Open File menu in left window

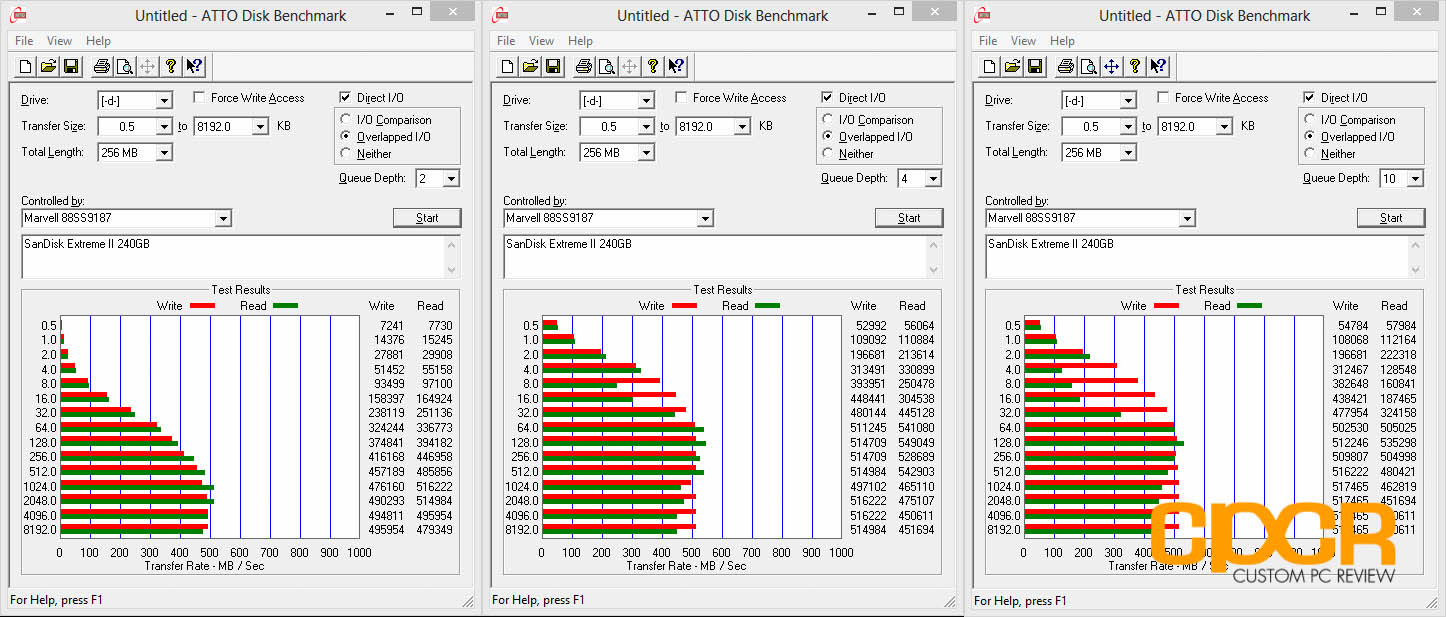[24, 41]
